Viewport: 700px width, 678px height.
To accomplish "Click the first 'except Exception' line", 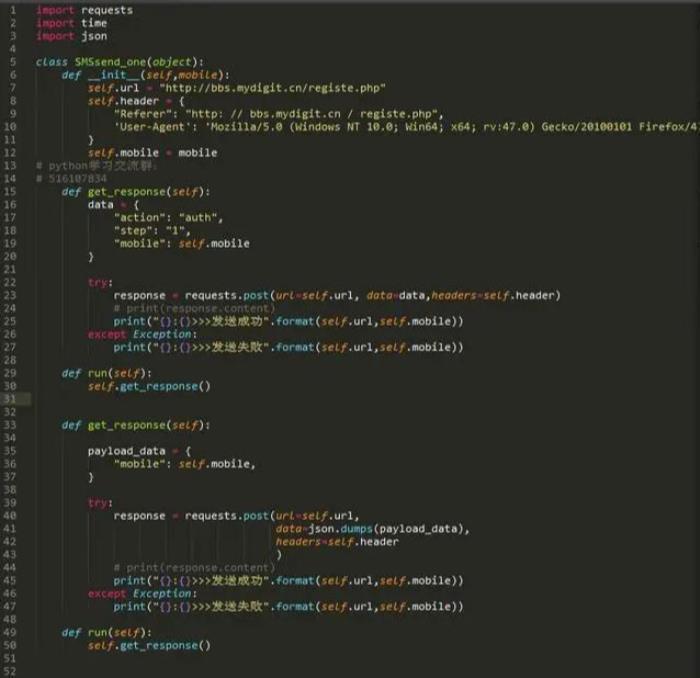I will (x=142, y=334).
